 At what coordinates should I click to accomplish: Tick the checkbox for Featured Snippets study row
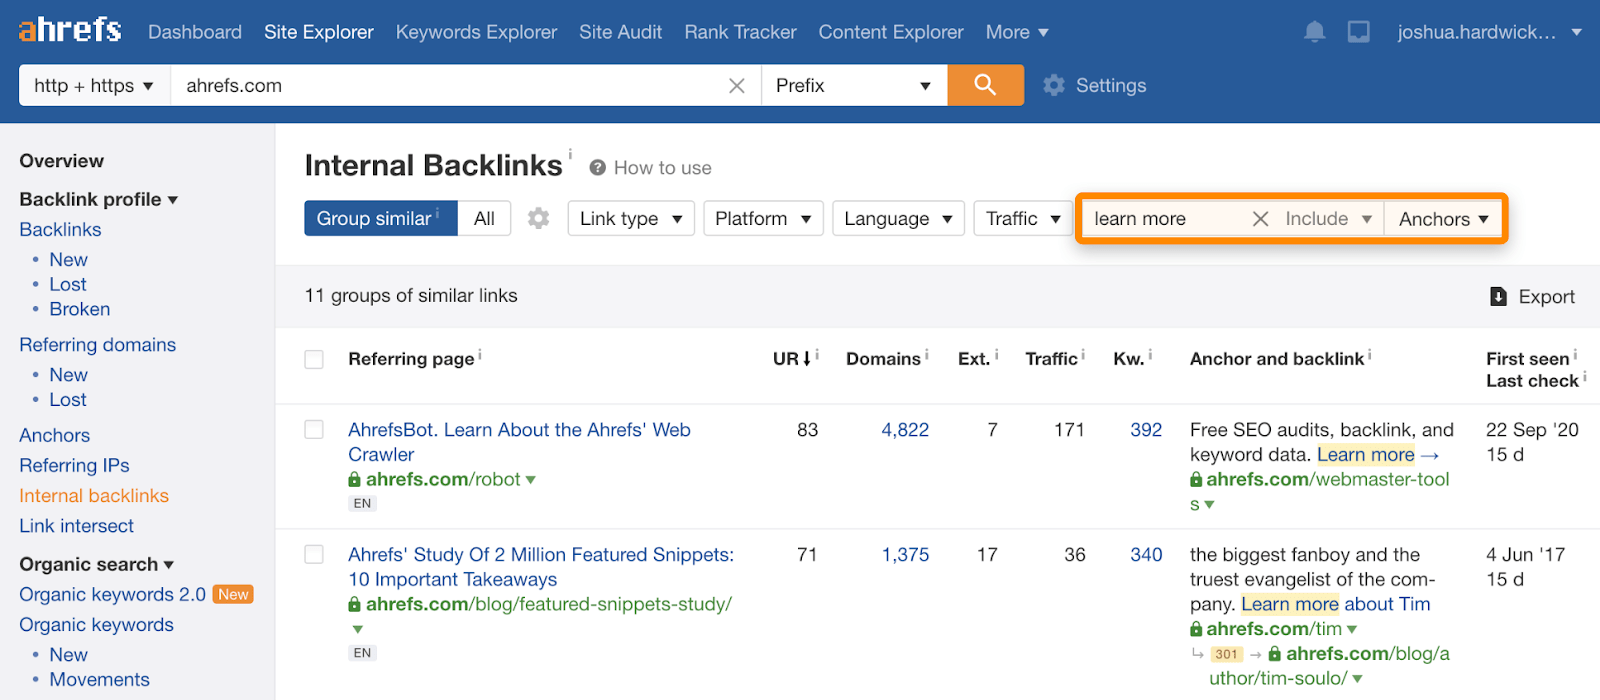click(314, 554)
